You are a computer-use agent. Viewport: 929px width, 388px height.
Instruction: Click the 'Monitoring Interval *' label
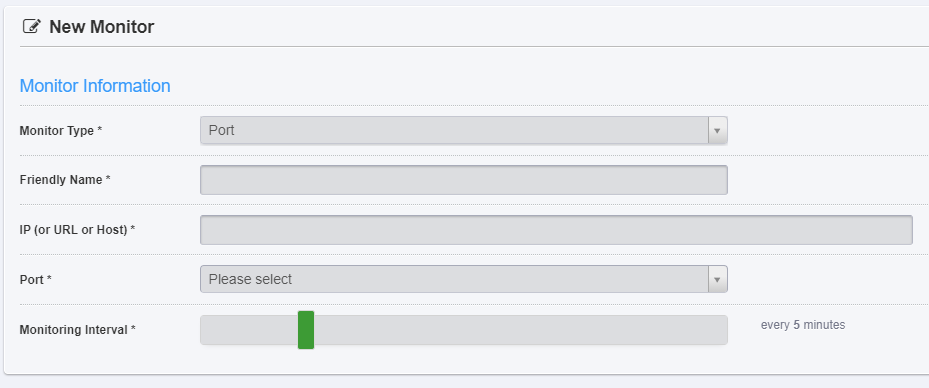(x=78, y=329)
